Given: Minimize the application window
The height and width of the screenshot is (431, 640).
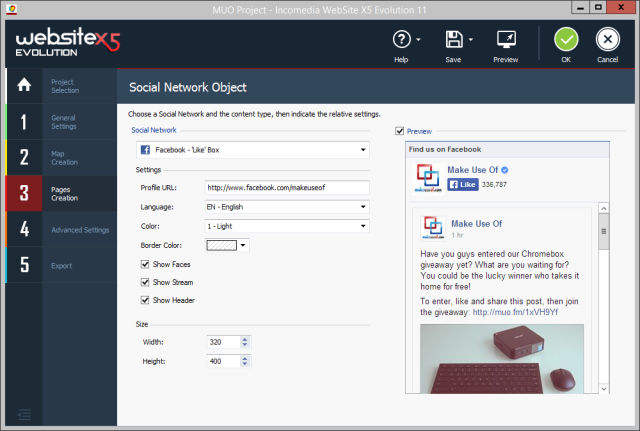Looking at the screenshot, I should pos(580,7).
